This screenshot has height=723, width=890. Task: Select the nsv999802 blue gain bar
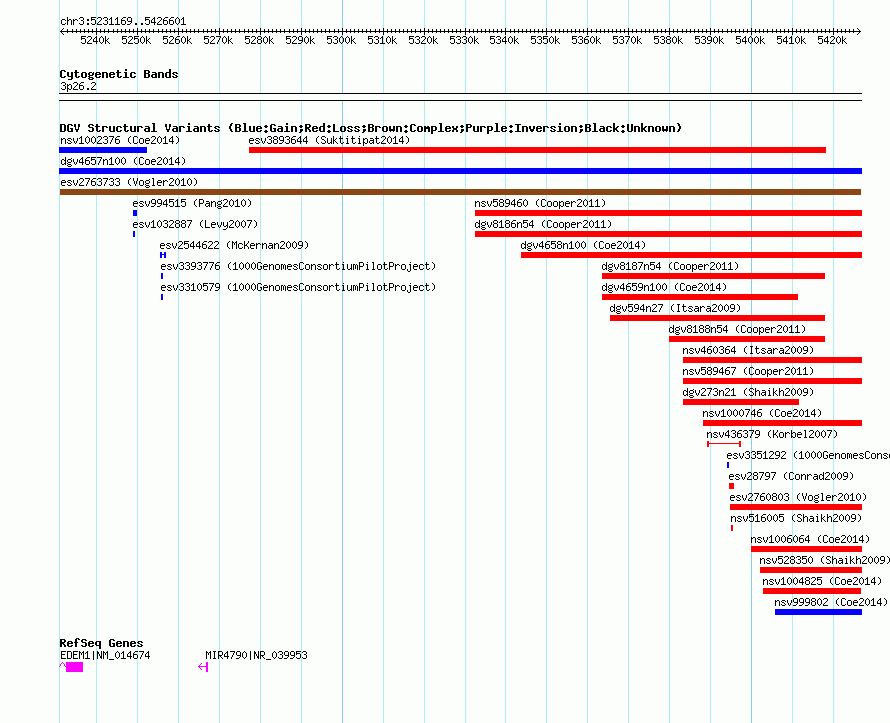point(818,612)
